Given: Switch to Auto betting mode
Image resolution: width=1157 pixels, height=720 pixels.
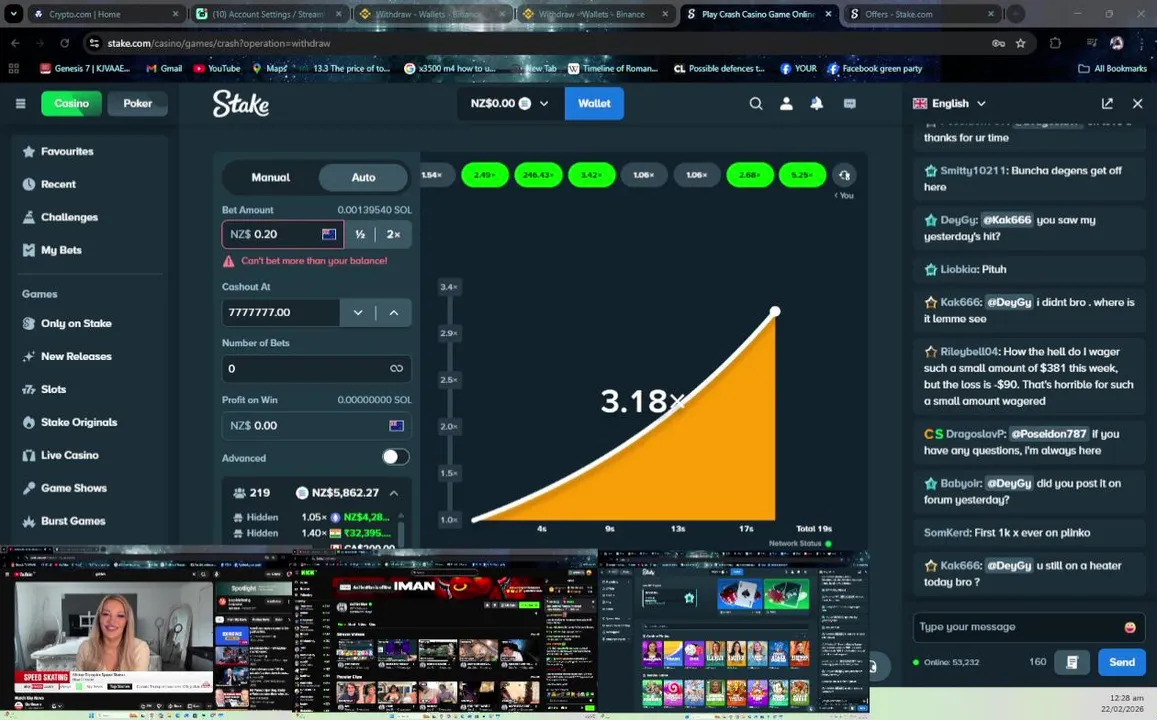Looking at the screenshot, I should pos(363,177).
